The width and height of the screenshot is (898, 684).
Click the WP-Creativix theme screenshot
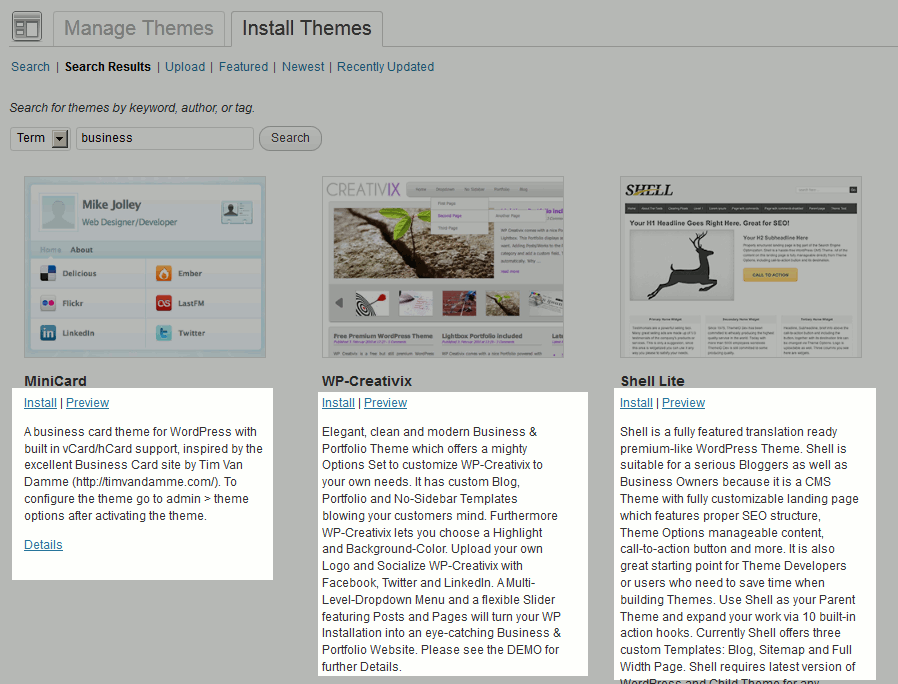[443, 267]
